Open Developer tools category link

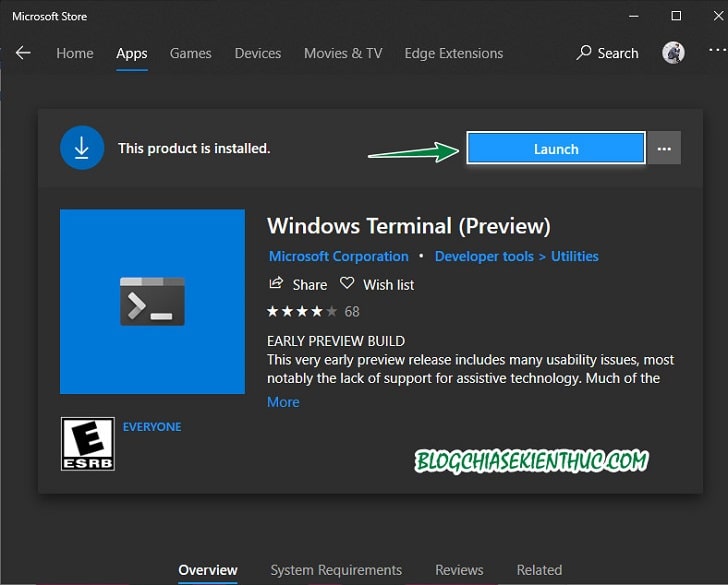click(x=484, y=256)
